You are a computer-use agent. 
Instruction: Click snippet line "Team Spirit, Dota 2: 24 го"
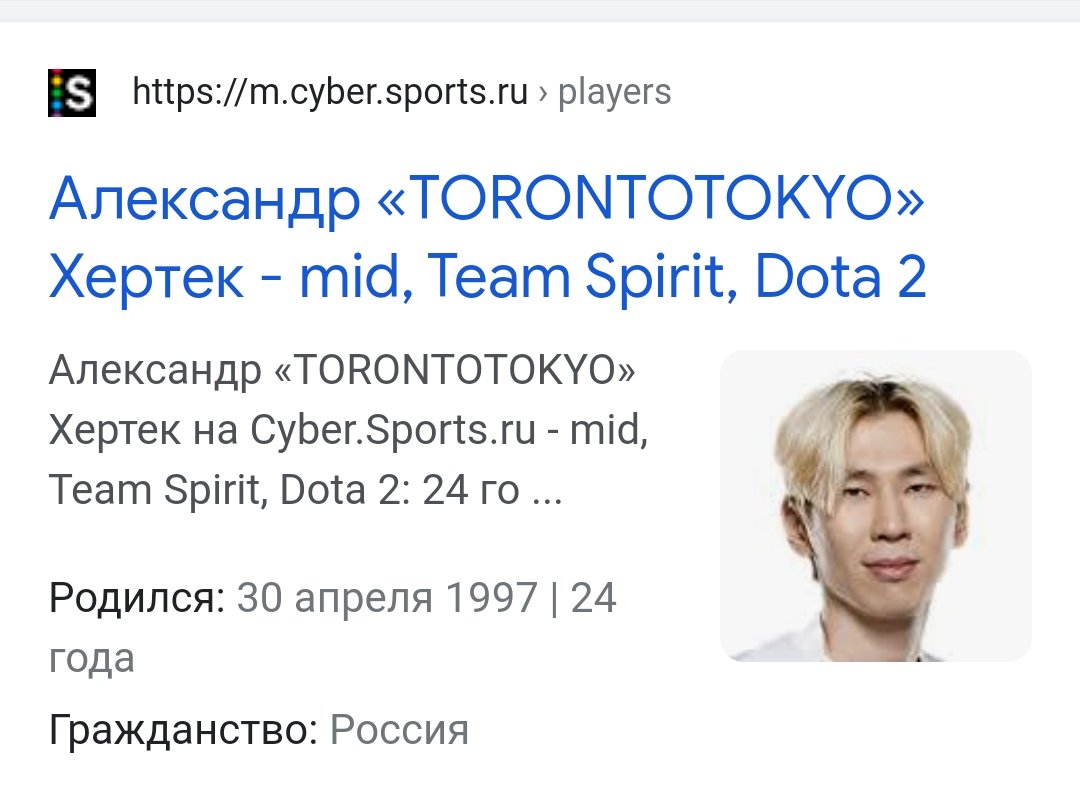[x=284, y=490]
